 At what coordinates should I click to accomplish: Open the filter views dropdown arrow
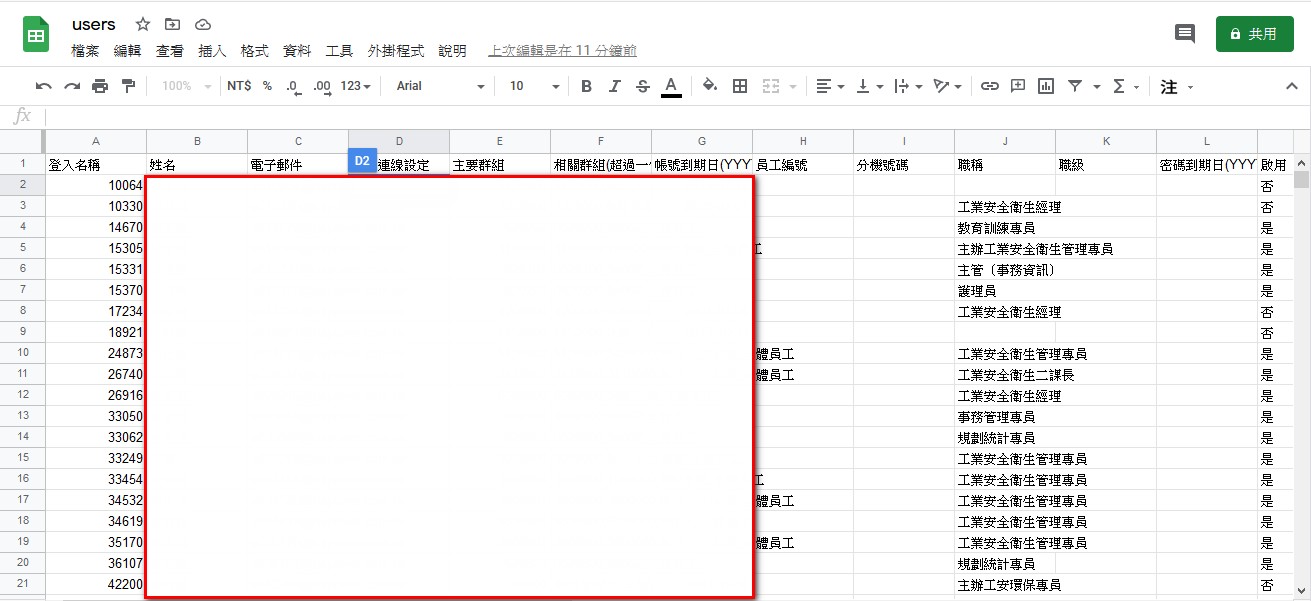coord(1097,86)
